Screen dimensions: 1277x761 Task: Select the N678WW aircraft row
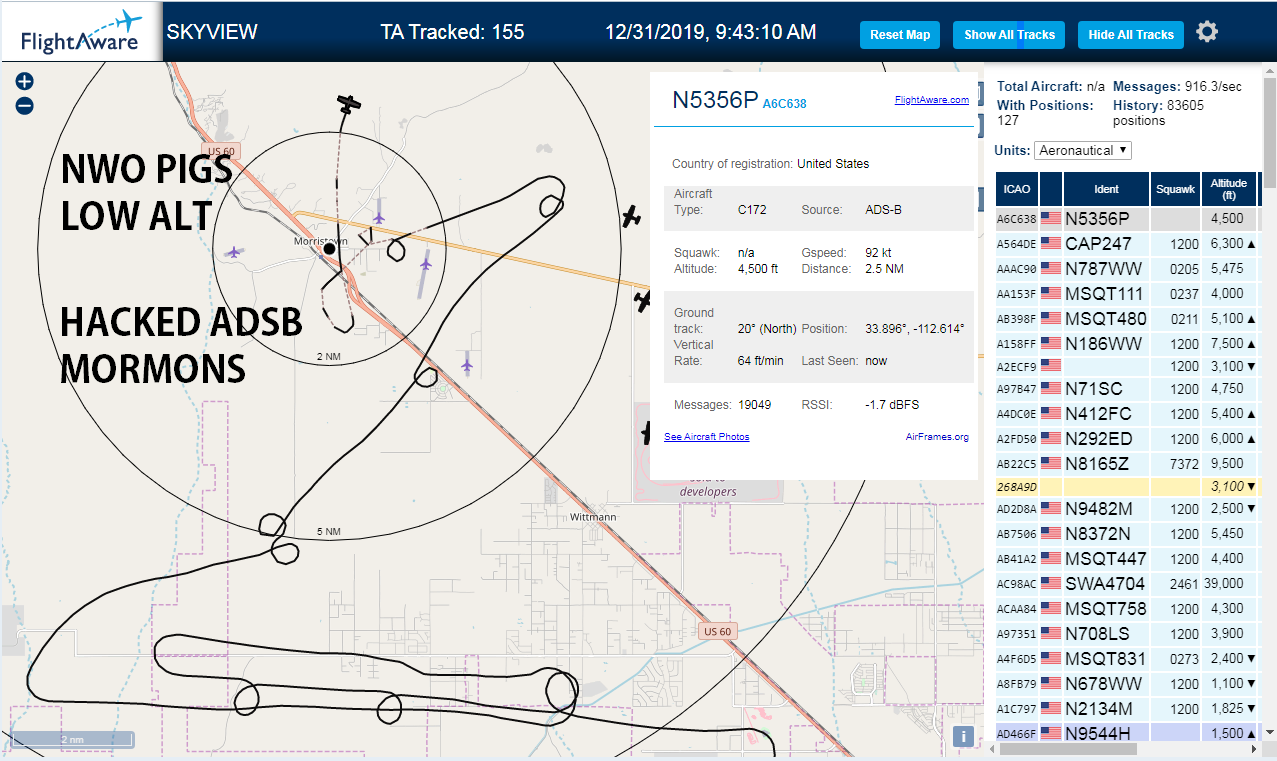[1127, 684]
